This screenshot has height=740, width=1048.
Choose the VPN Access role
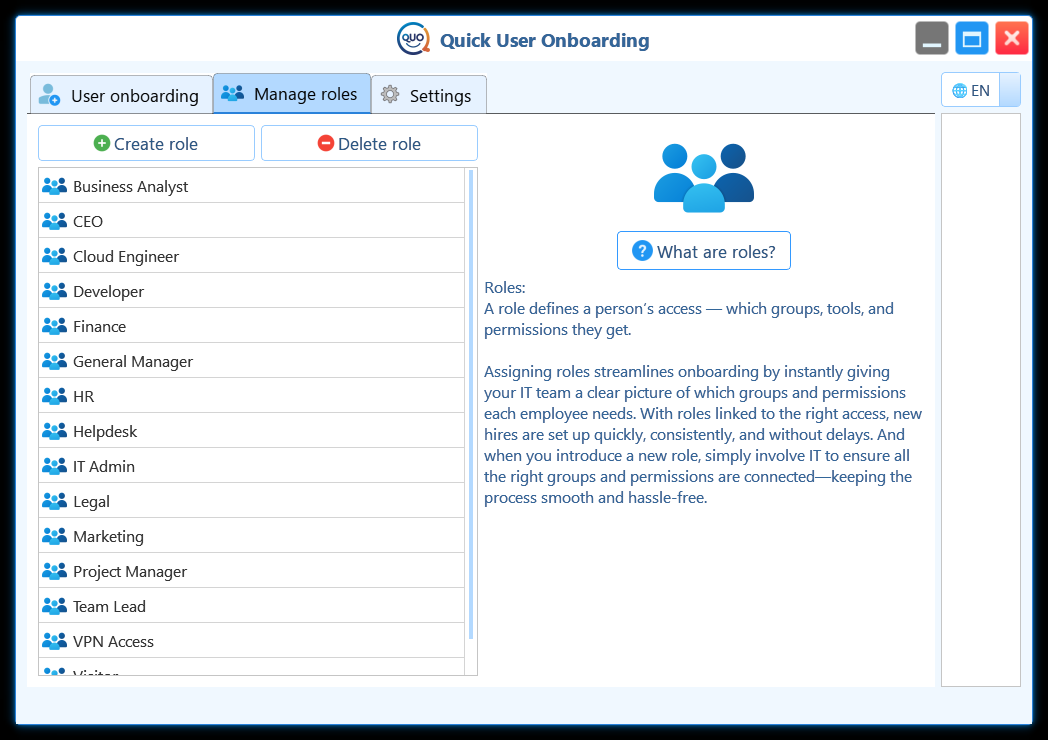click(x=251, y=641)
